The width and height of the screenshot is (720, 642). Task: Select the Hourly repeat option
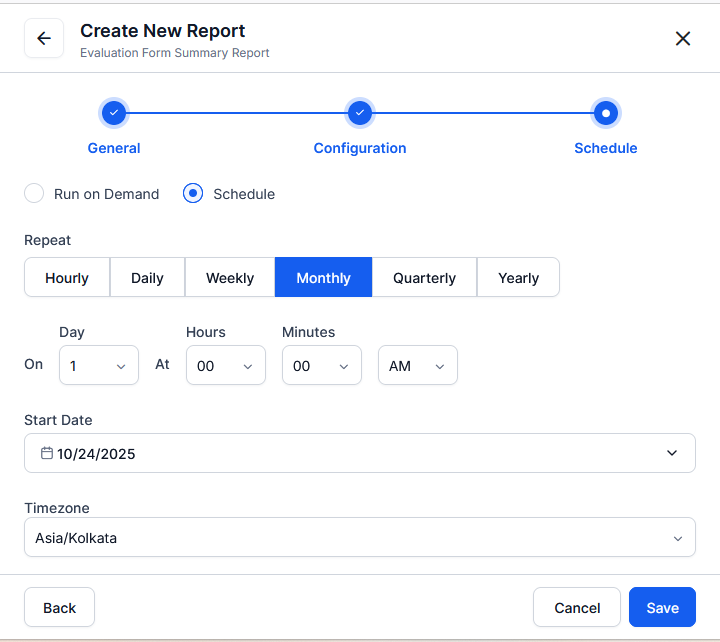pyautogui.click(x=67, y=278)
